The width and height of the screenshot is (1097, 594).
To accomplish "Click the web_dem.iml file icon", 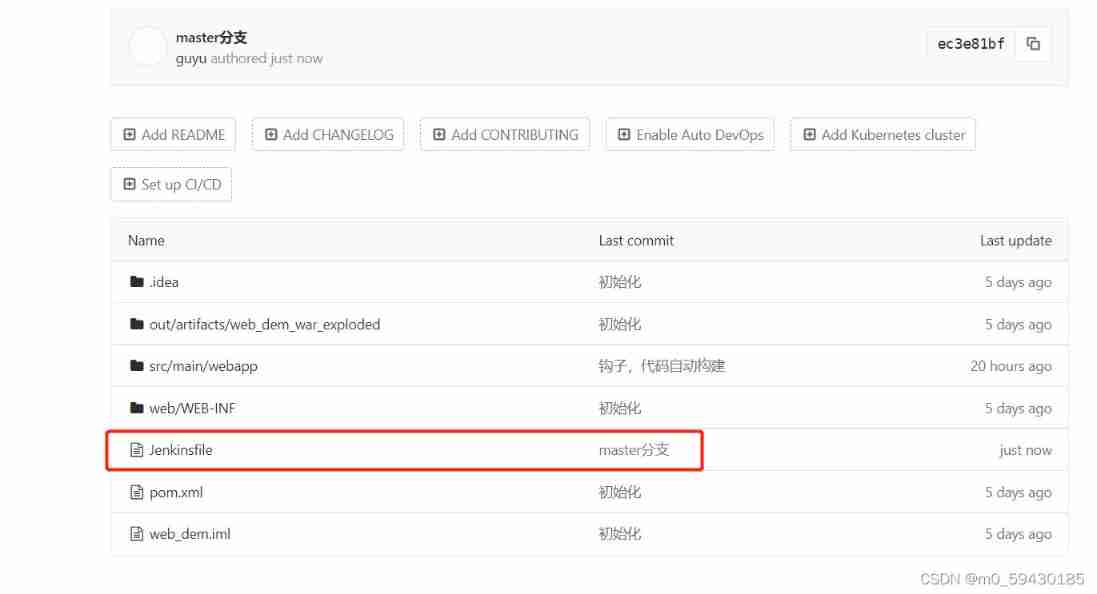I will (x=137, y=534).
